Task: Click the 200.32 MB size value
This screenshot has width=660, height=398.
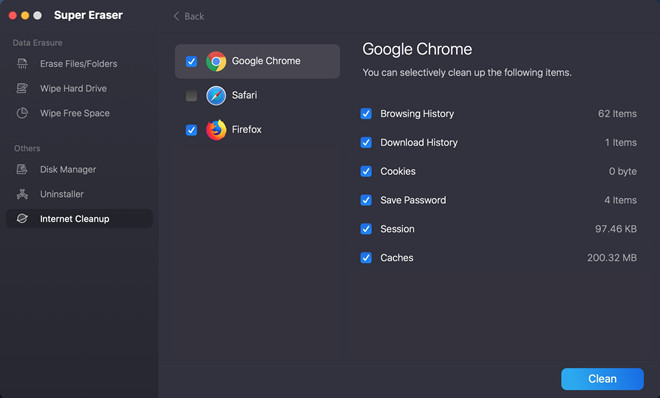Action: [612, 257]
